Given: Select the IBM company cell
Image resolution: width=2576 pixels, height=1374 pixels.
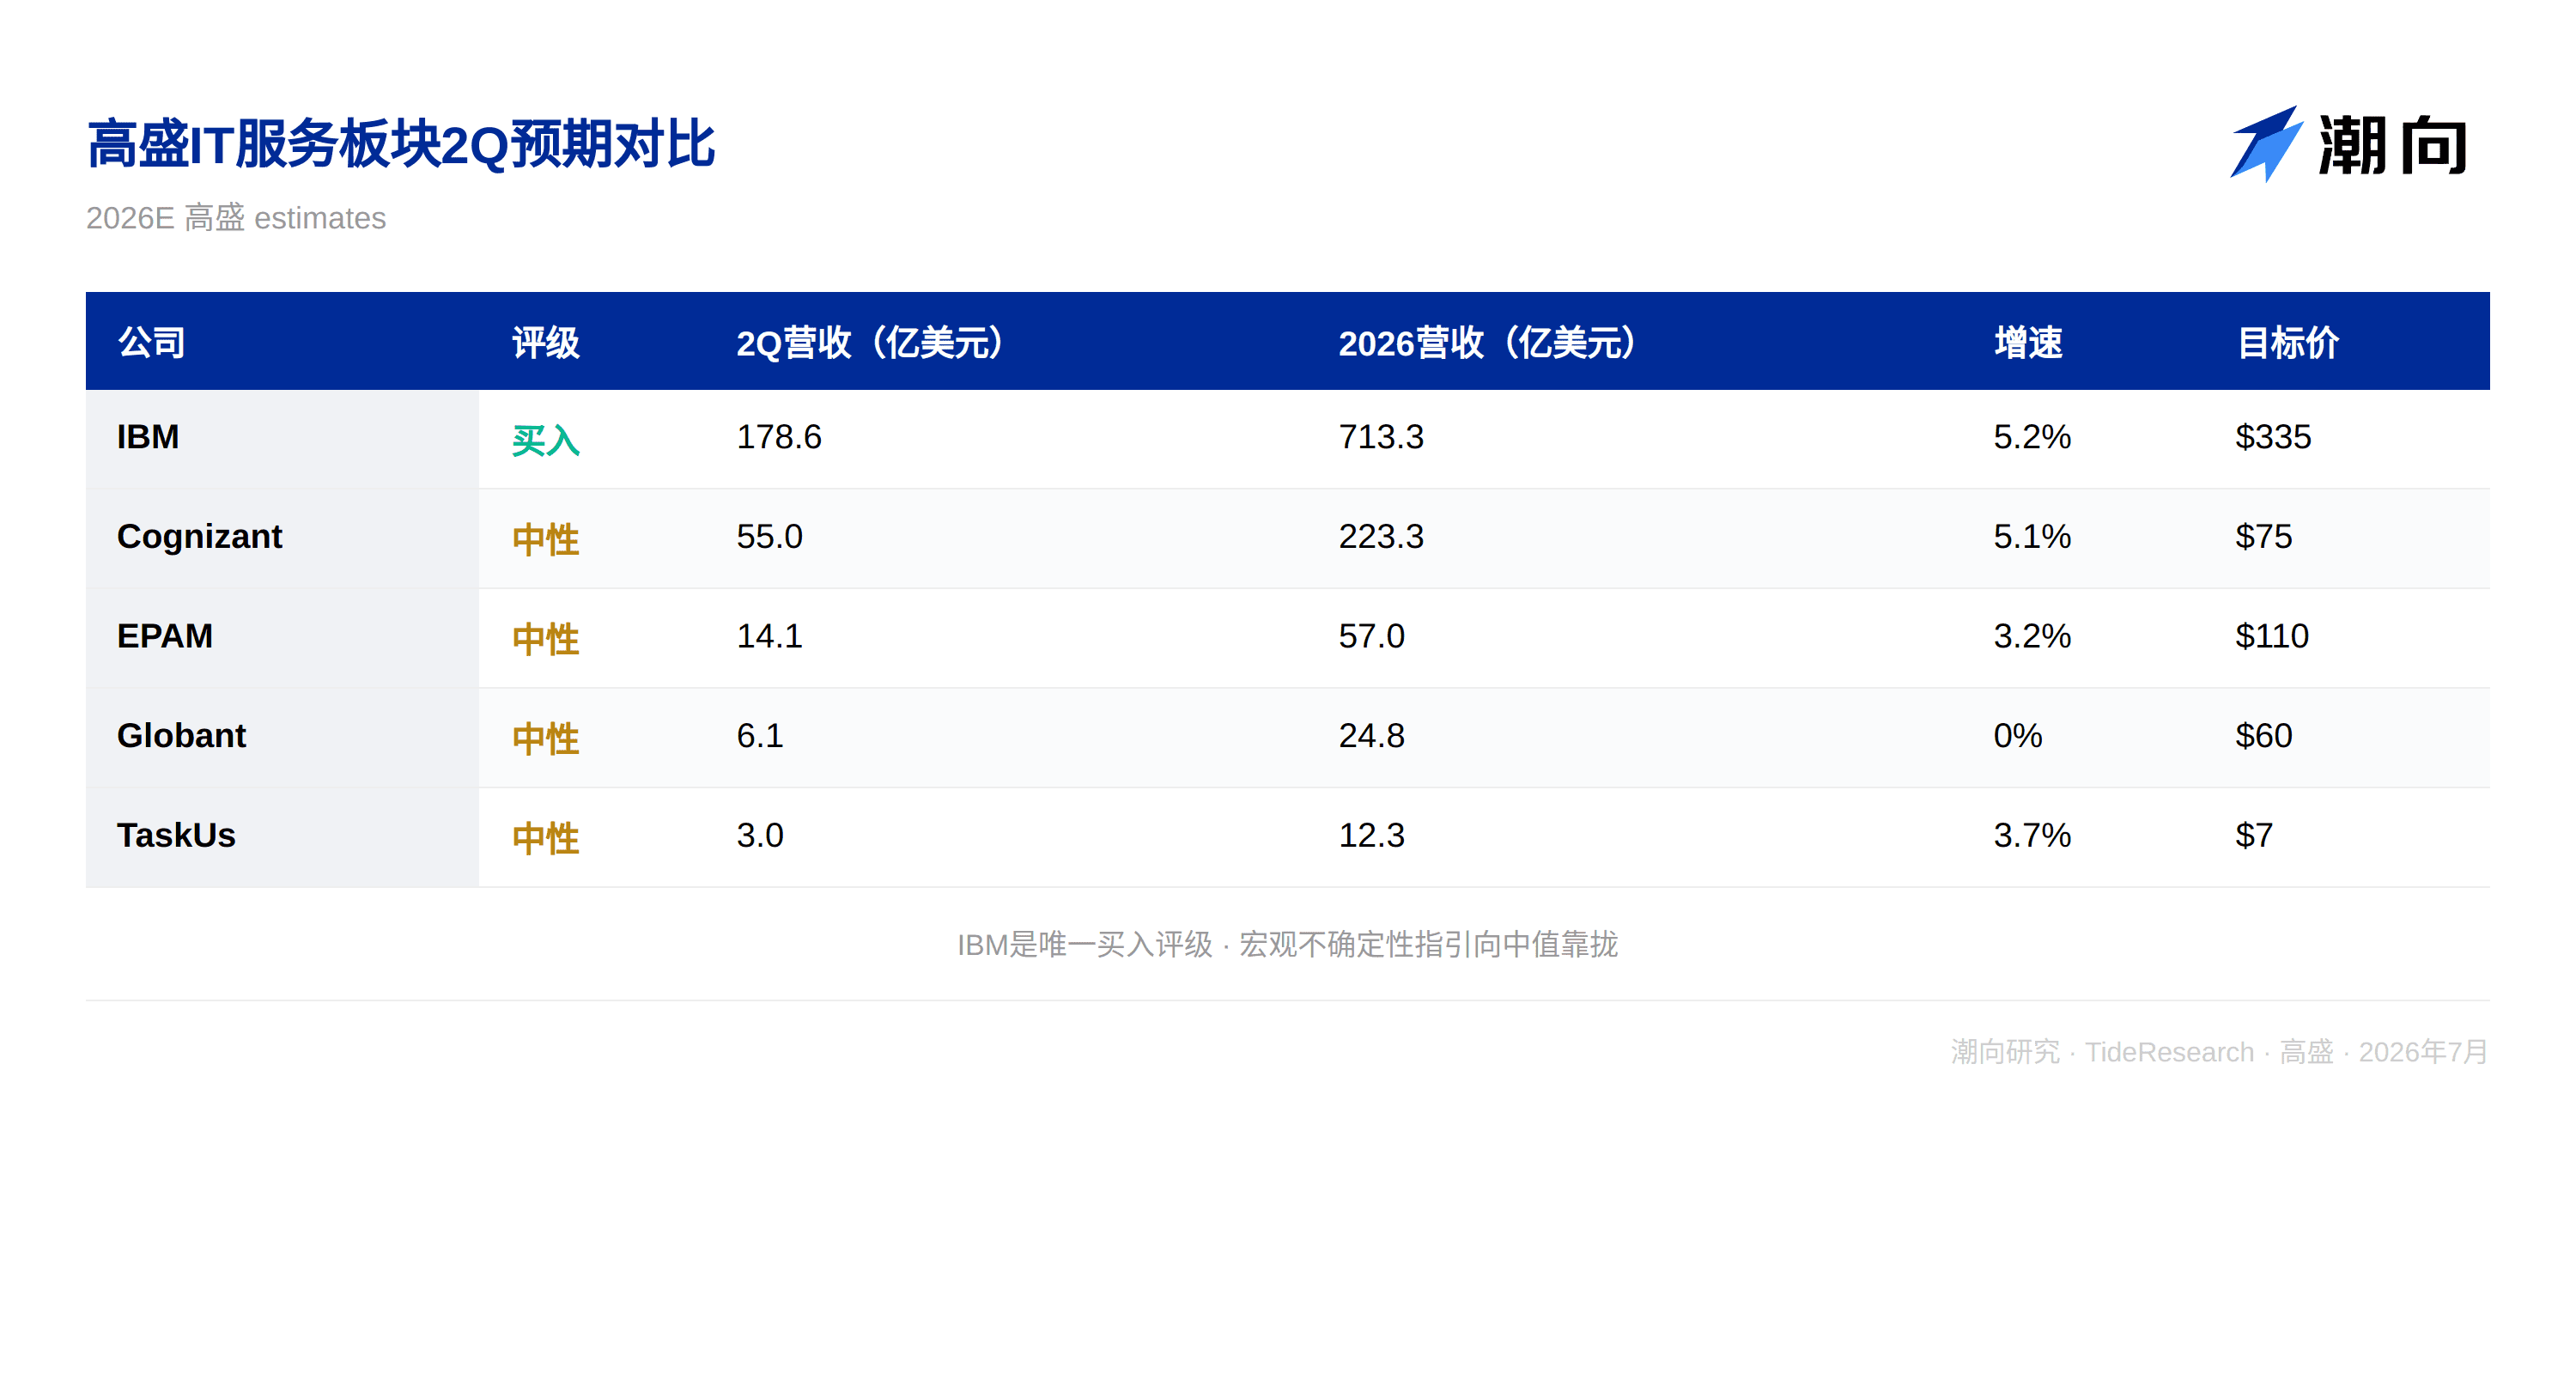Looking at the screenshot, I should 282,438.
